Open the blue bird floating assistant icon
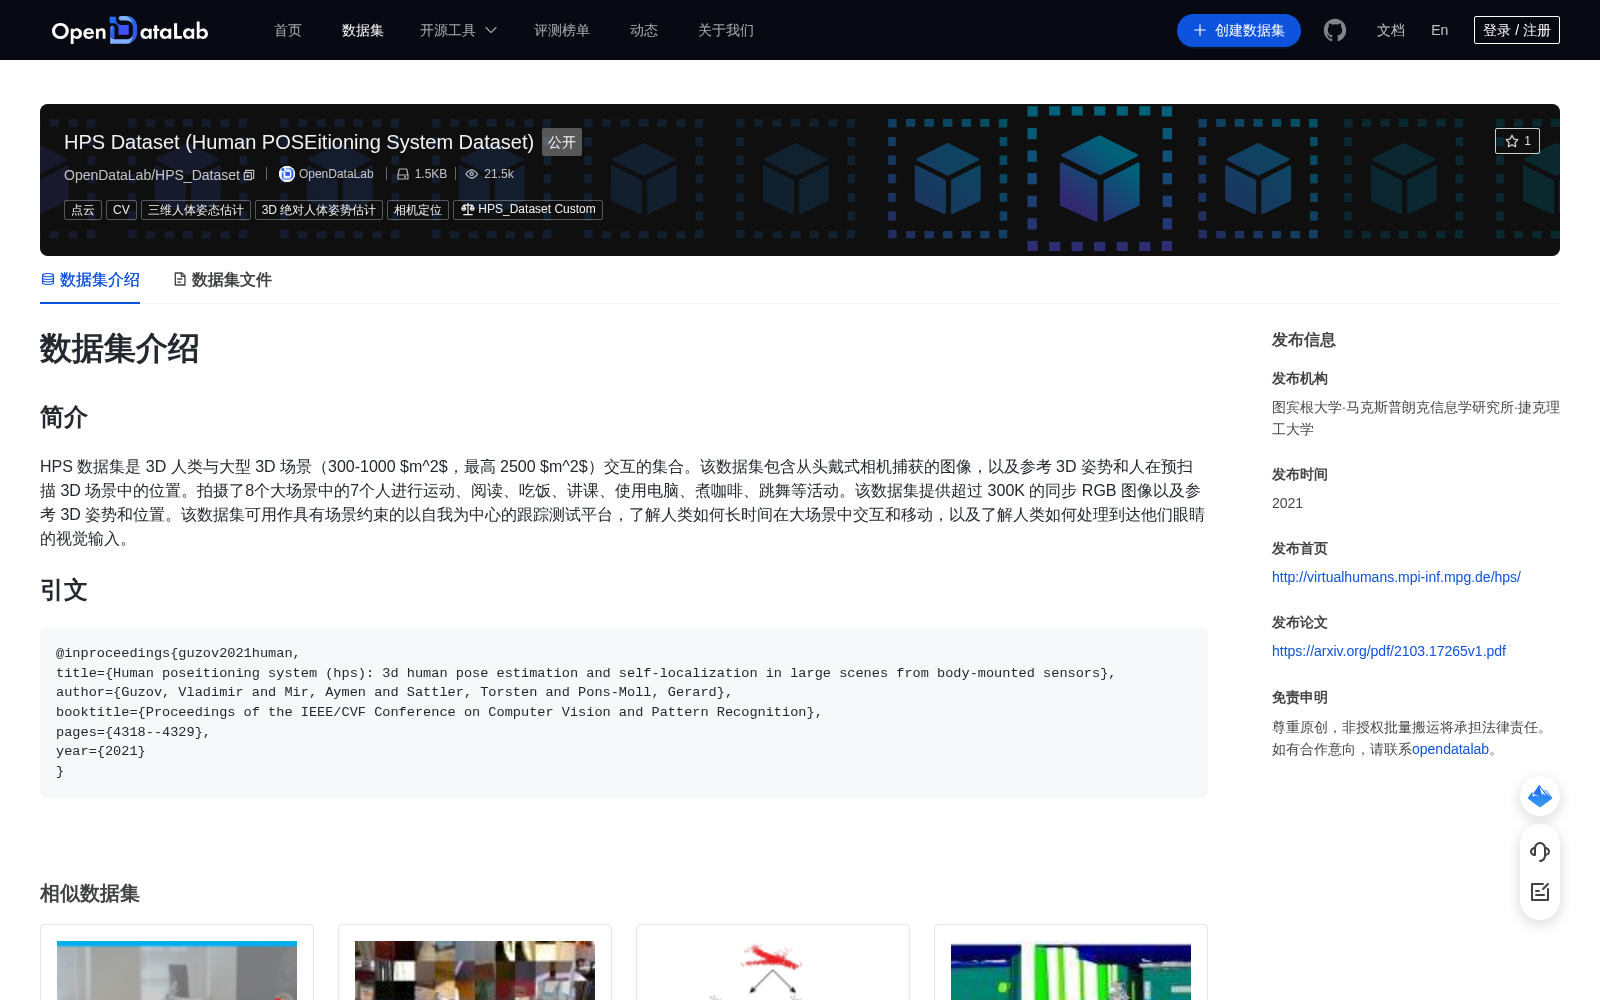1600x1000 pixels. (x=1540, y=796)
